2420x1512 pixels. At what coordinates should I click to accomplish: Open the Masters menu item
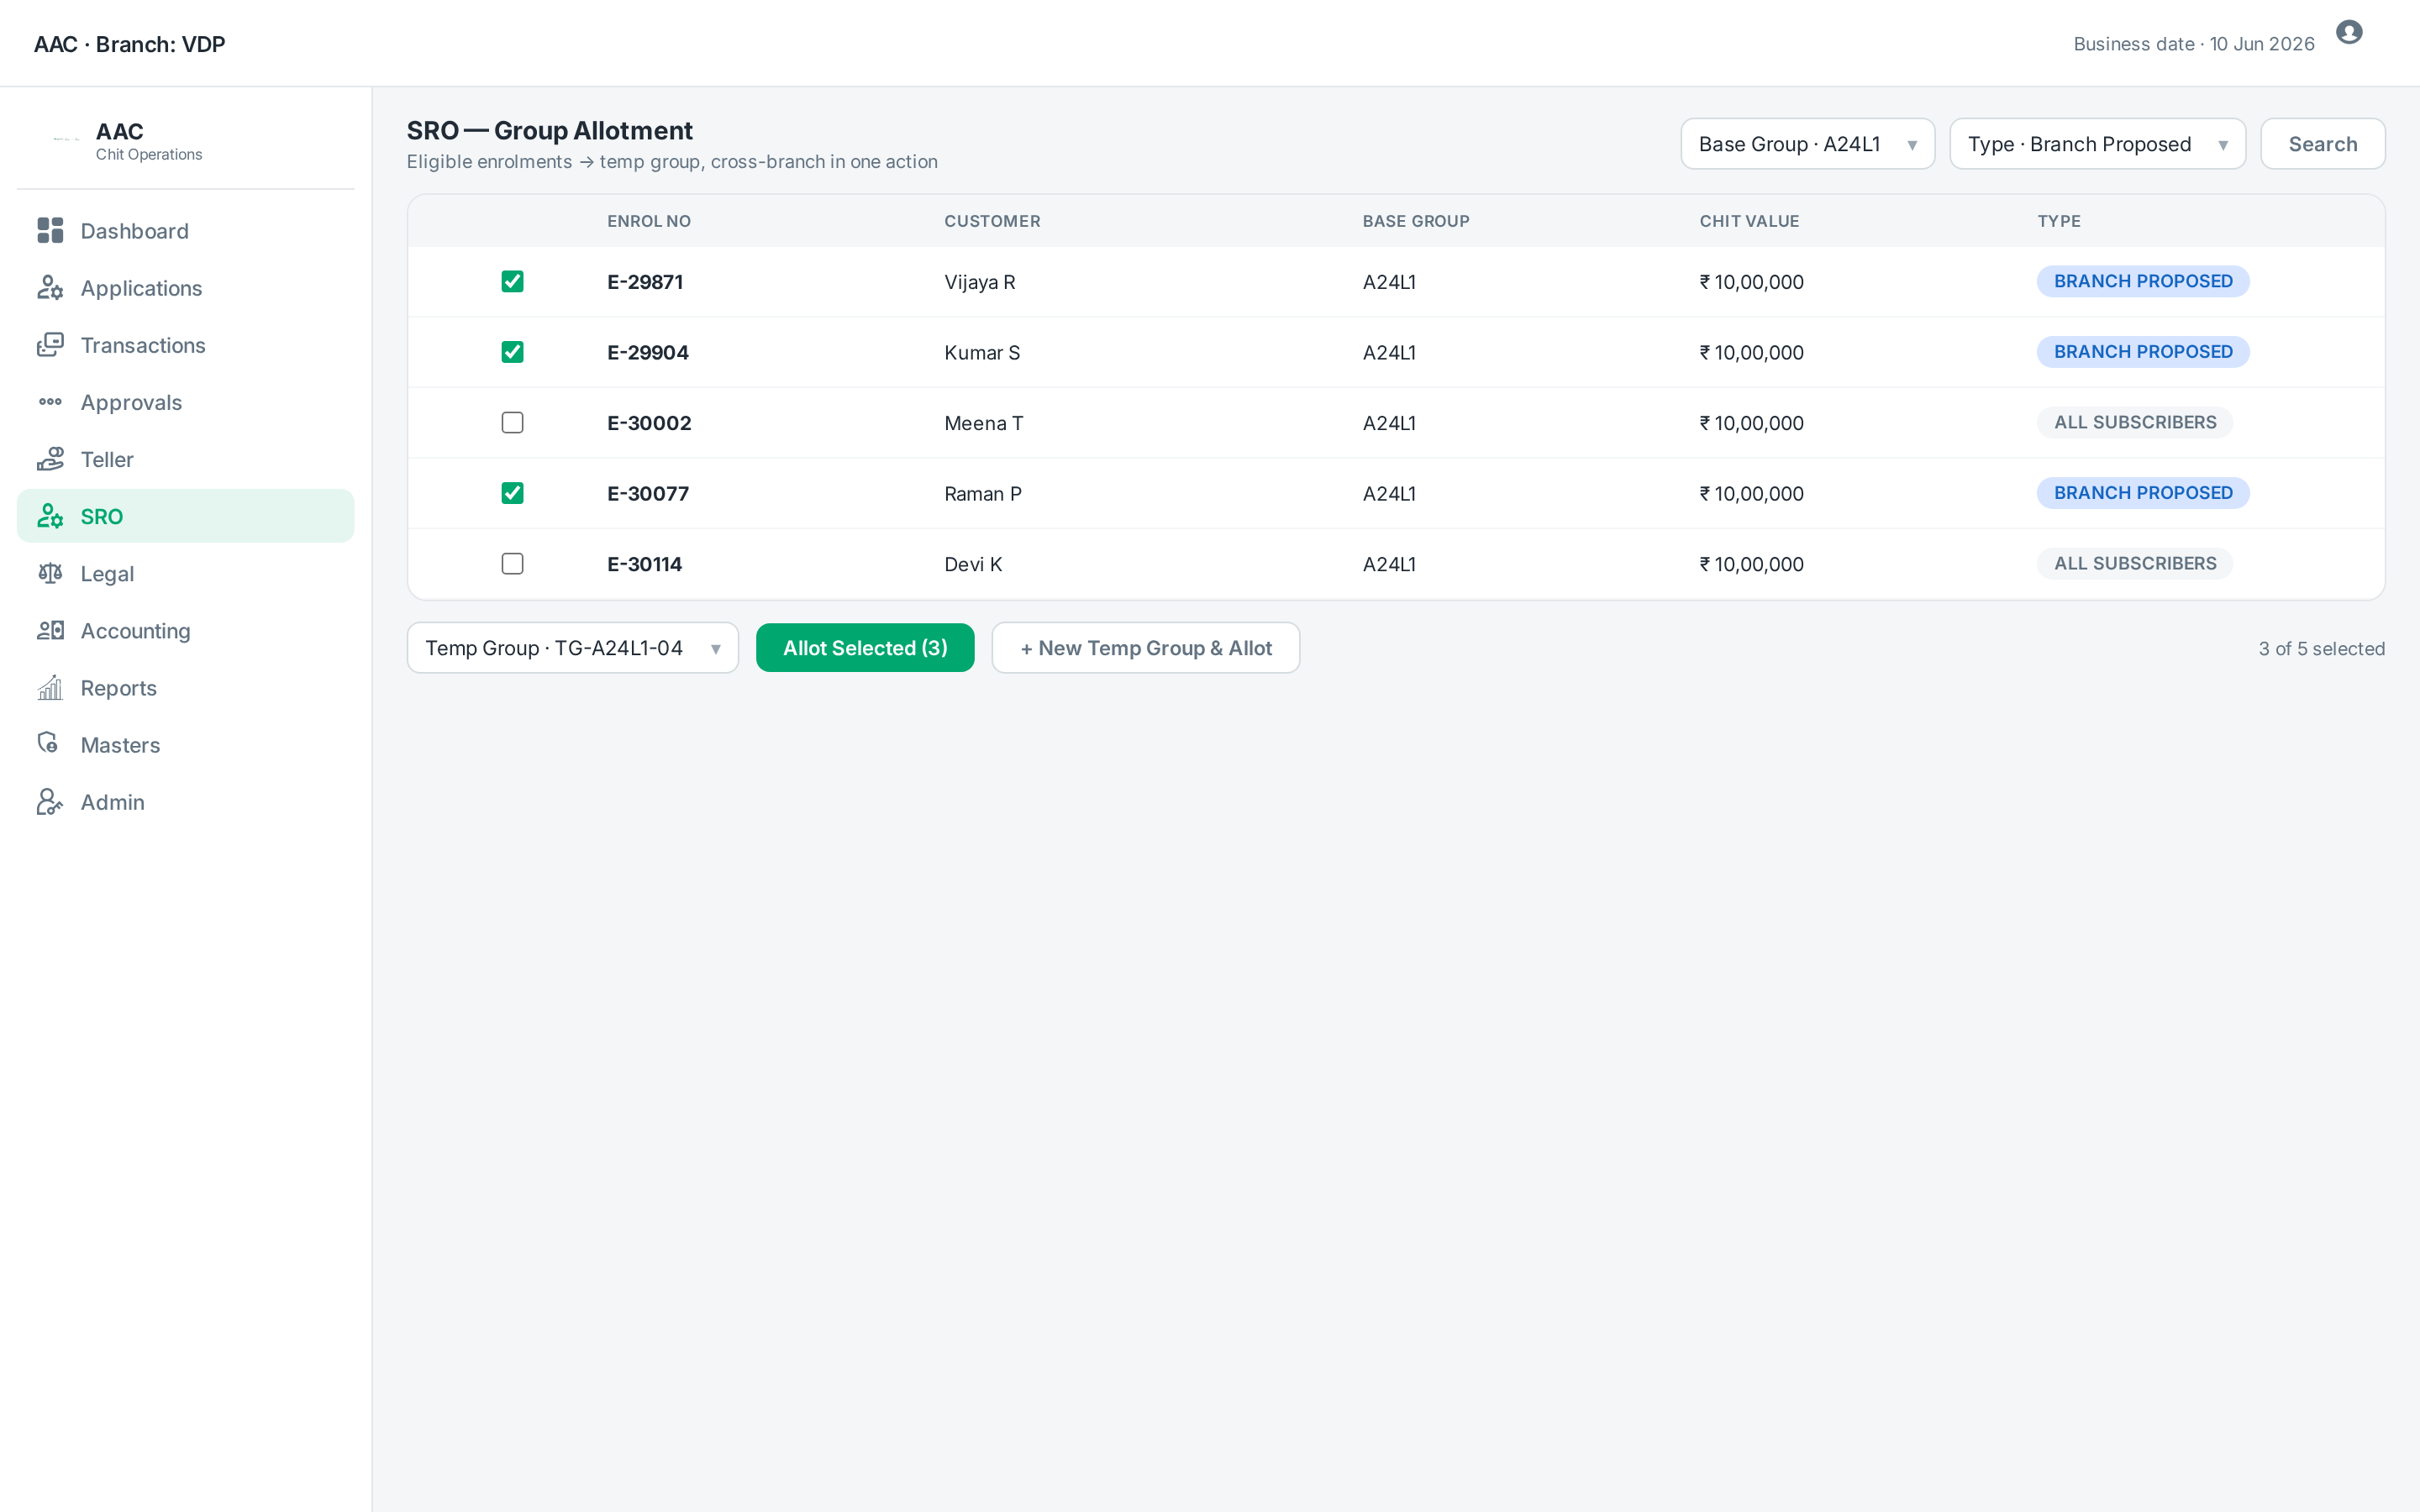(185, 744)
